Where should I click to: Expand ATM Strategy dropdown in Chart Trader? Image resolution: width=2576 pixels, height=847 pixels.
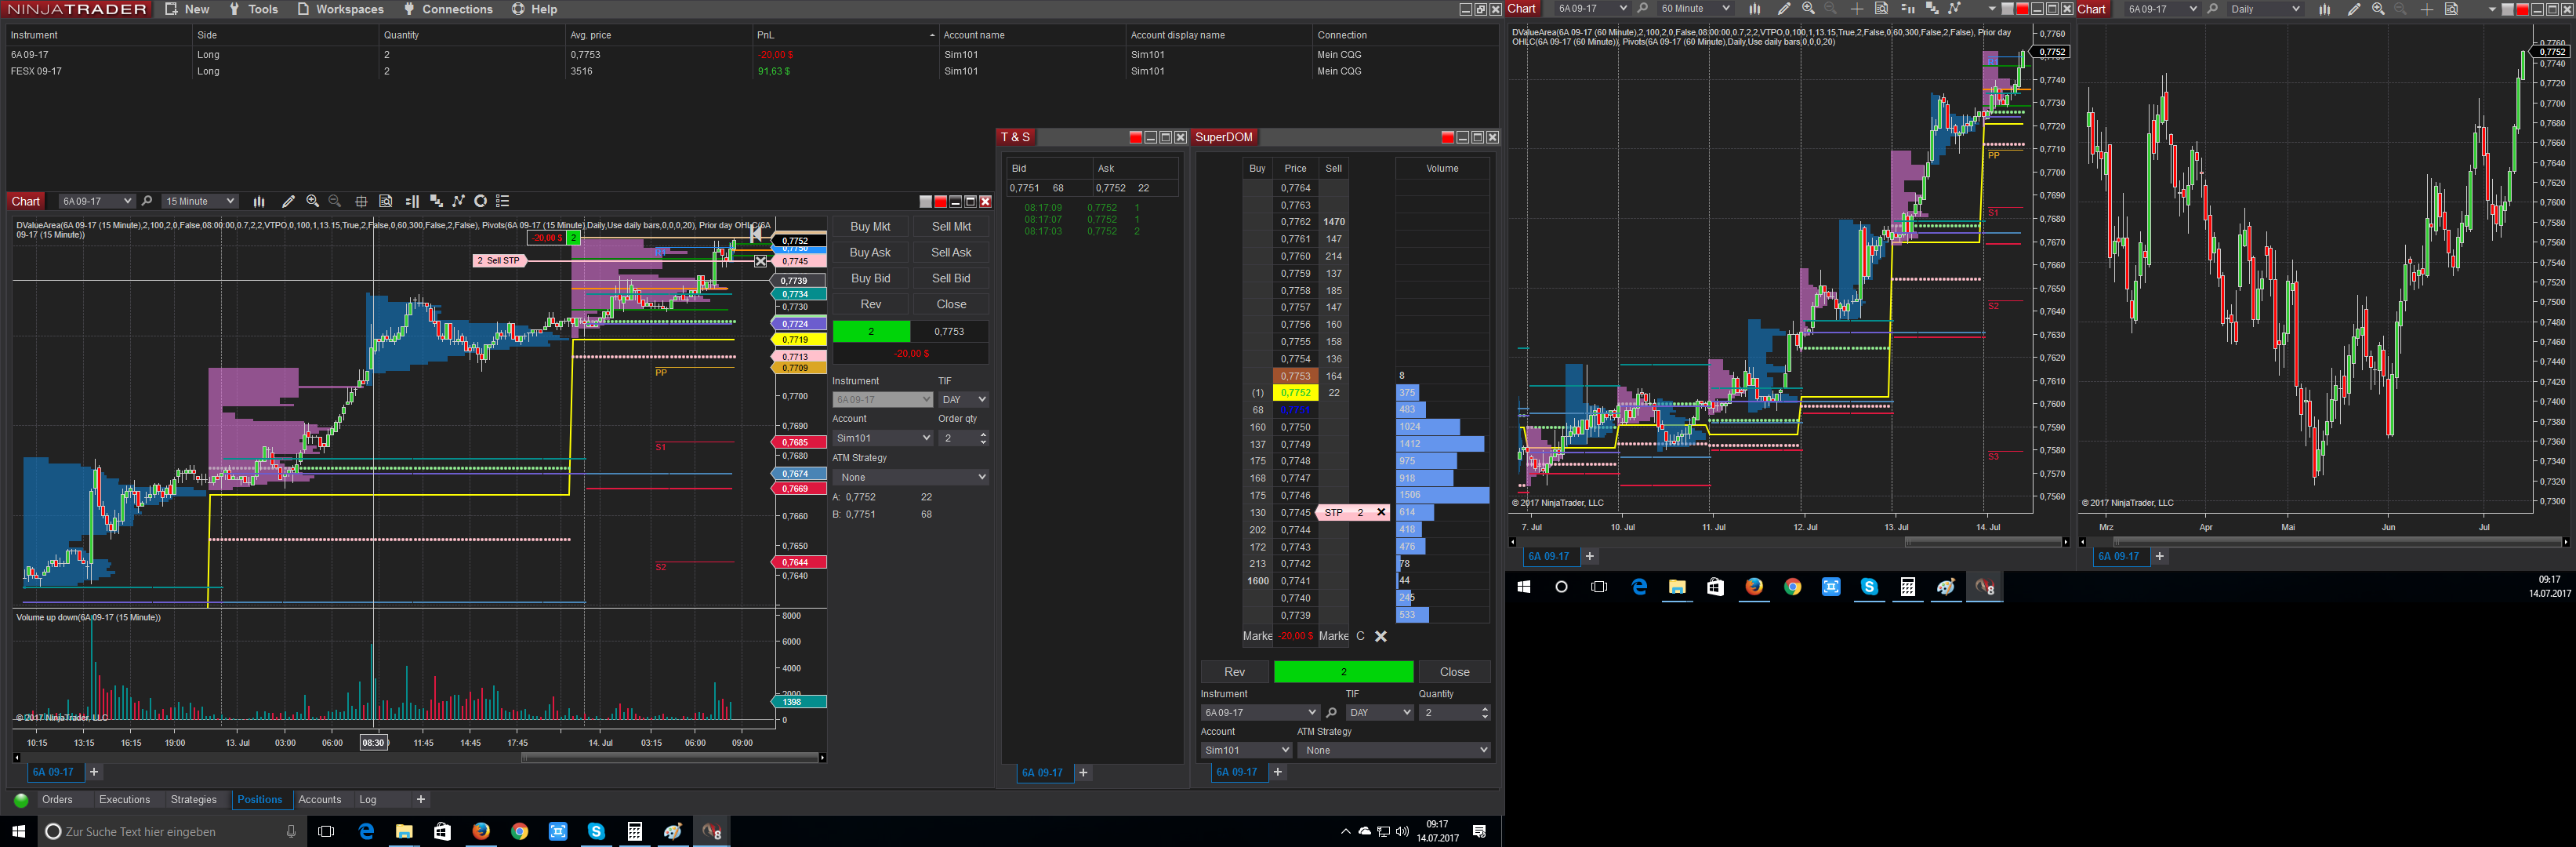911,477
